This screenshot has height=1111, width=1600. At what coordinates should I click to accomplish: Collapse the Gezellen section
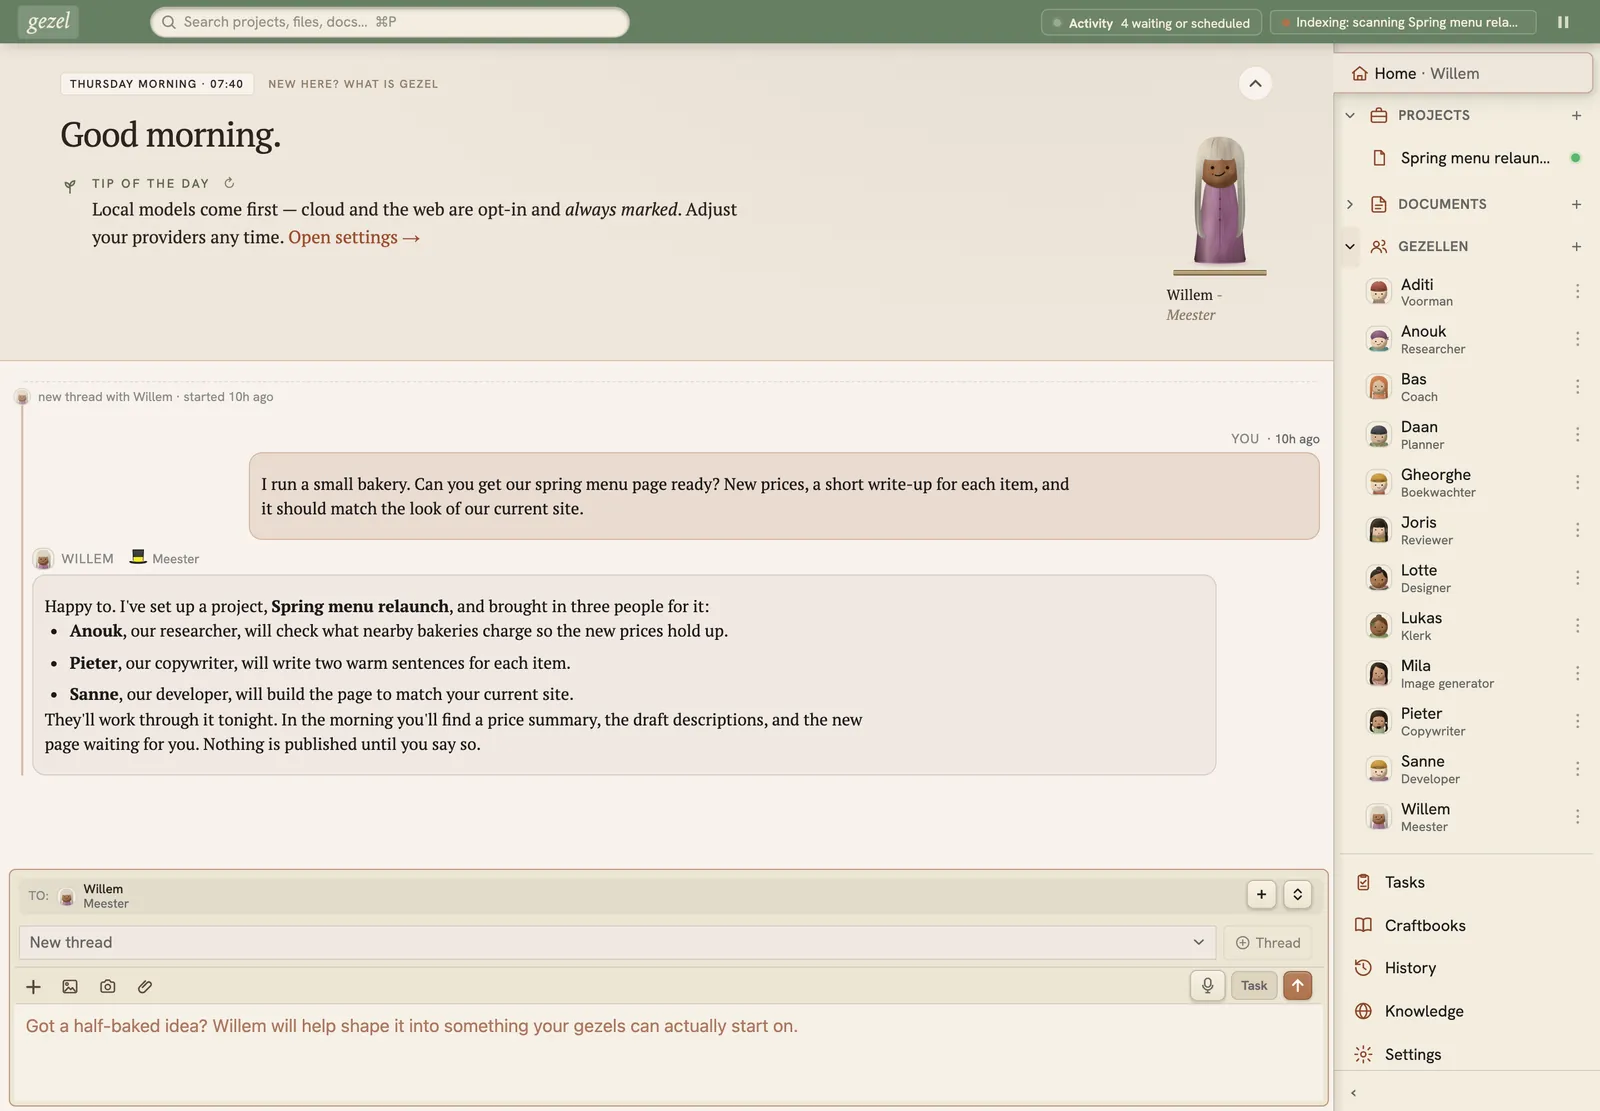click(x=1350, y=246)
